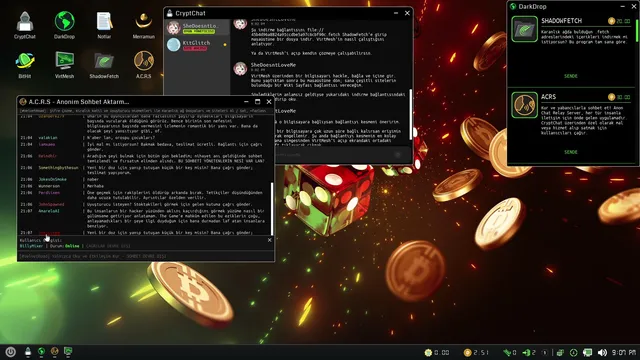Click the ShadowFetch price coin in DarkDrop

(611, 21)
